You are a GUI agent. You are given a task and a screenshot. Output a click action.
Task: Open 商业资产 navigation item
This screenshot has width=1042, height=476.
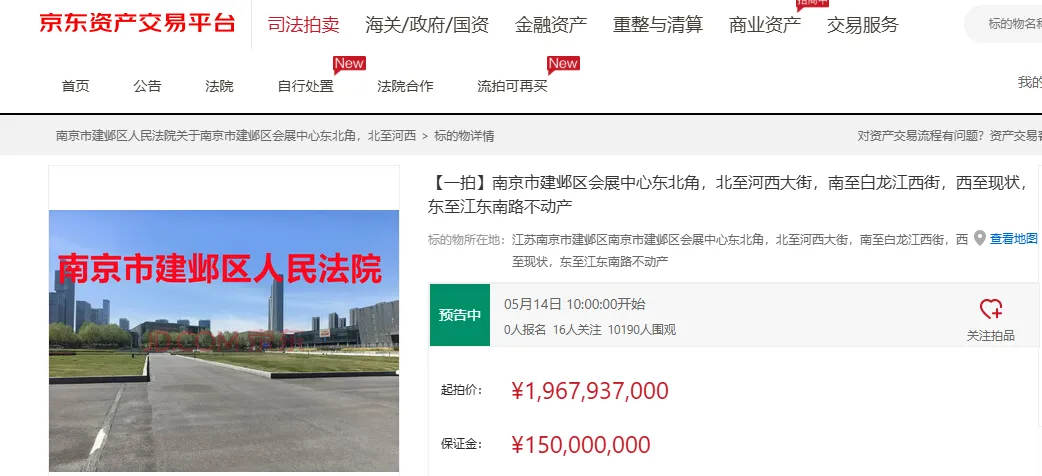click(765, 25)
